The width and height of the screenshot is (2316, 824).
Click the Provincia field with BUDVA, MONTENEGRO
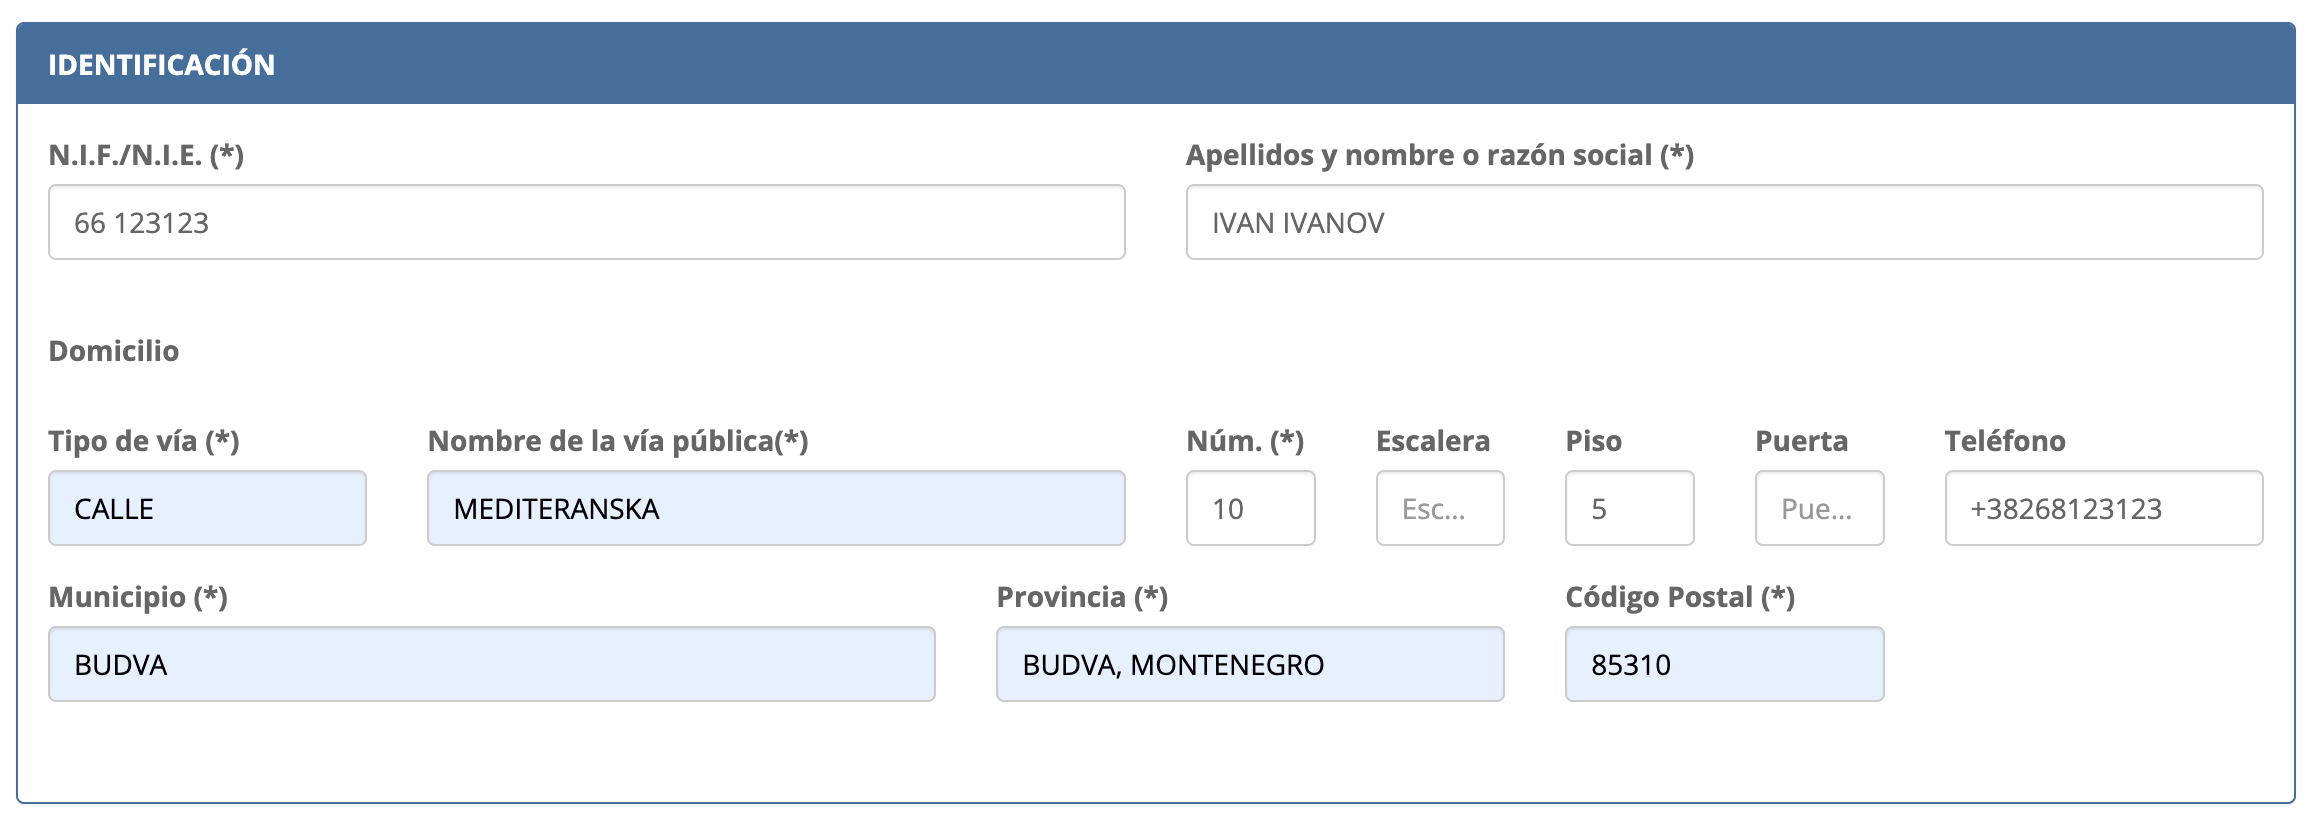pos(1250,664)
